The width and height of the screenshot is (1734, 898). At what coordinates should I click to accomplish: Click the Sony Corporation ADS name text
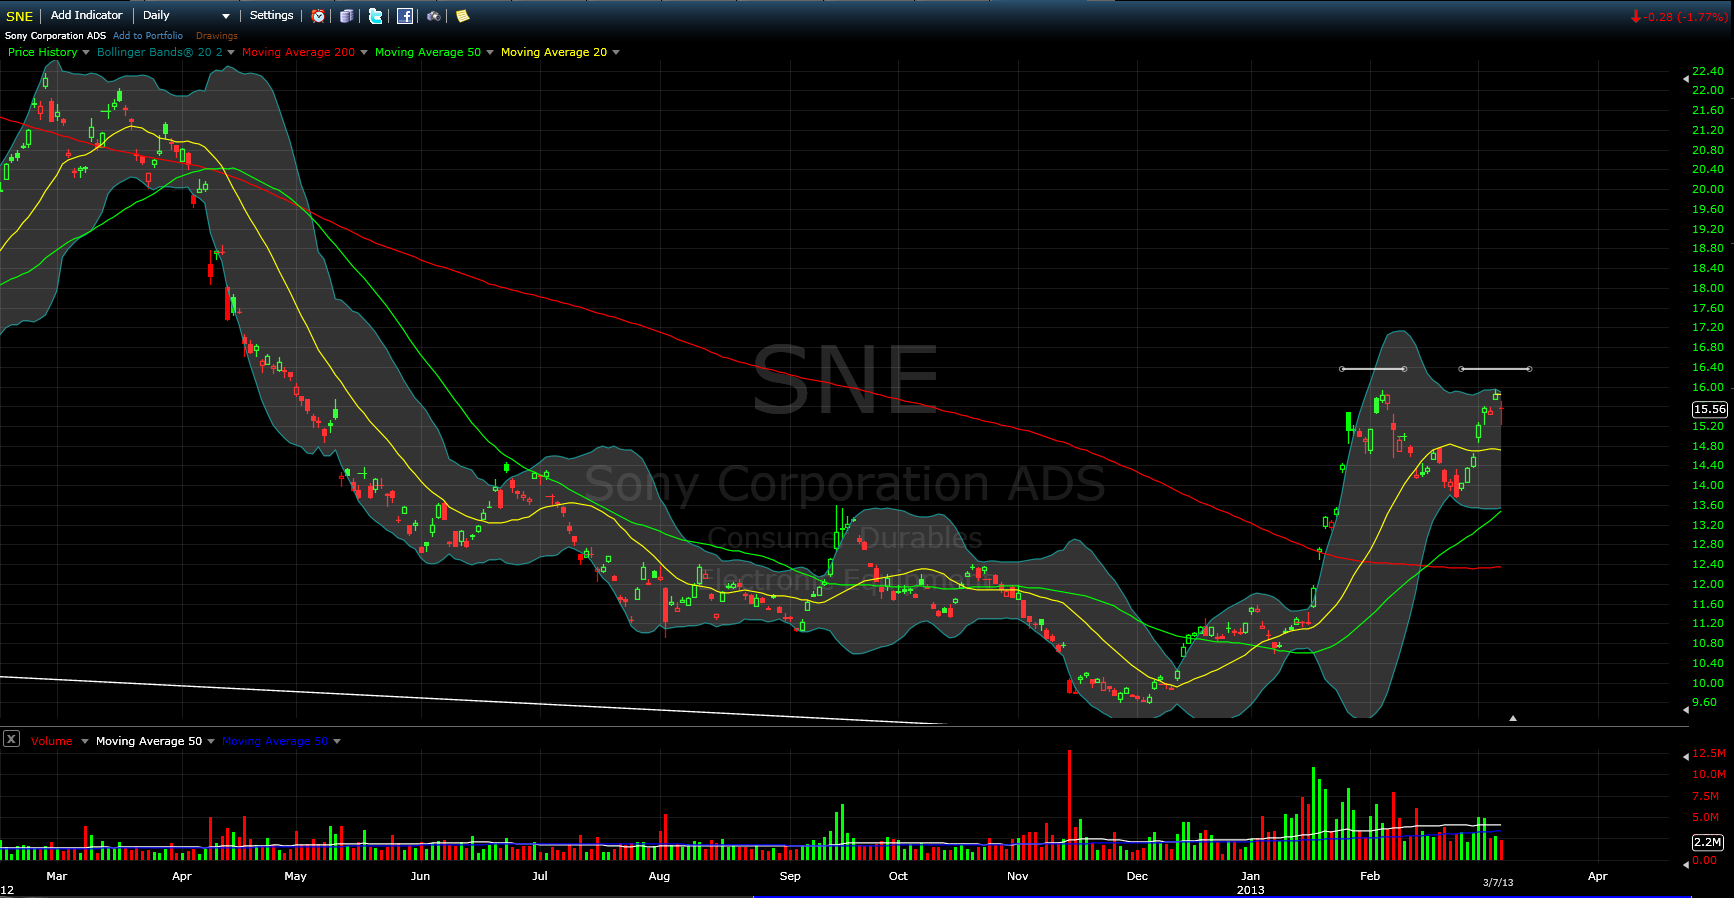55,36
